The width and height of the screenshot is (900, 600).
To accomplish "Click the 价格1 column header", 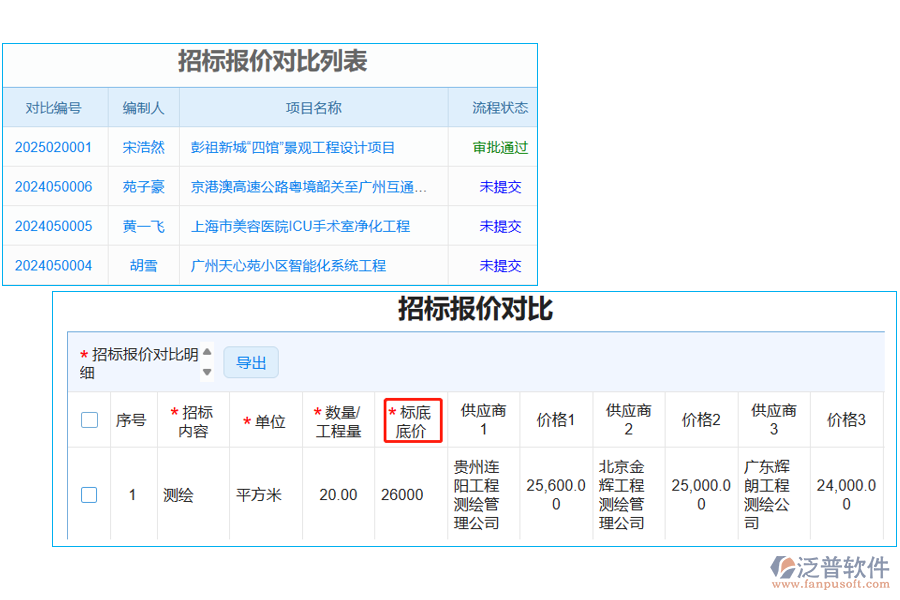I will tap(556, 420).
